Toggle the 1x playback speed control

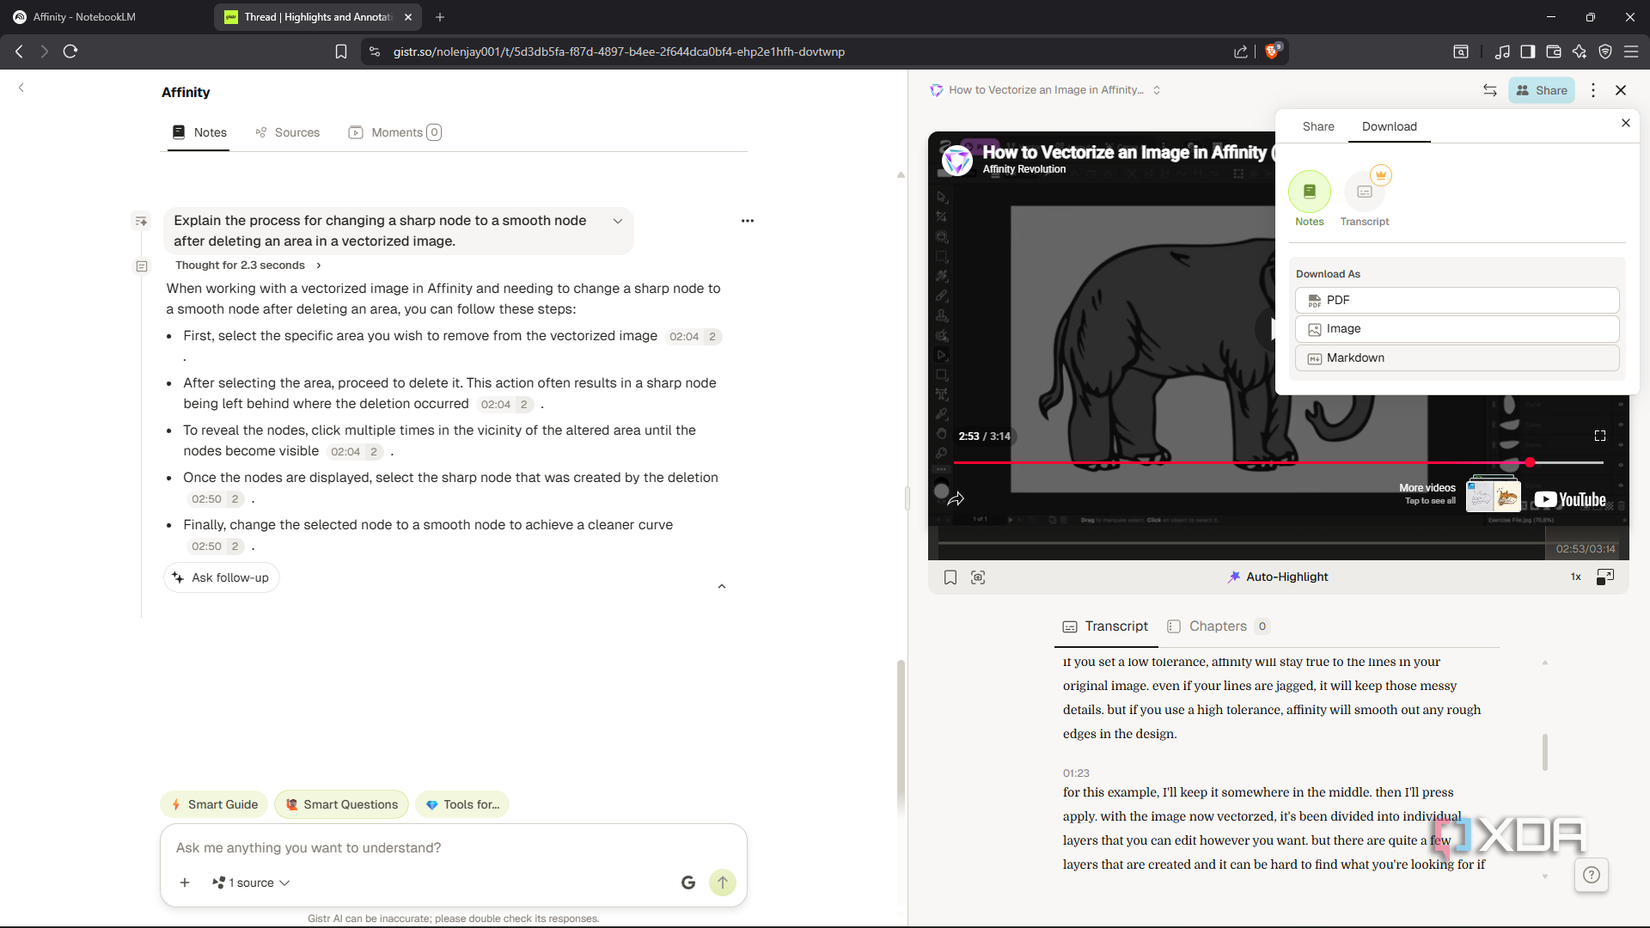tap(1575, 577)
